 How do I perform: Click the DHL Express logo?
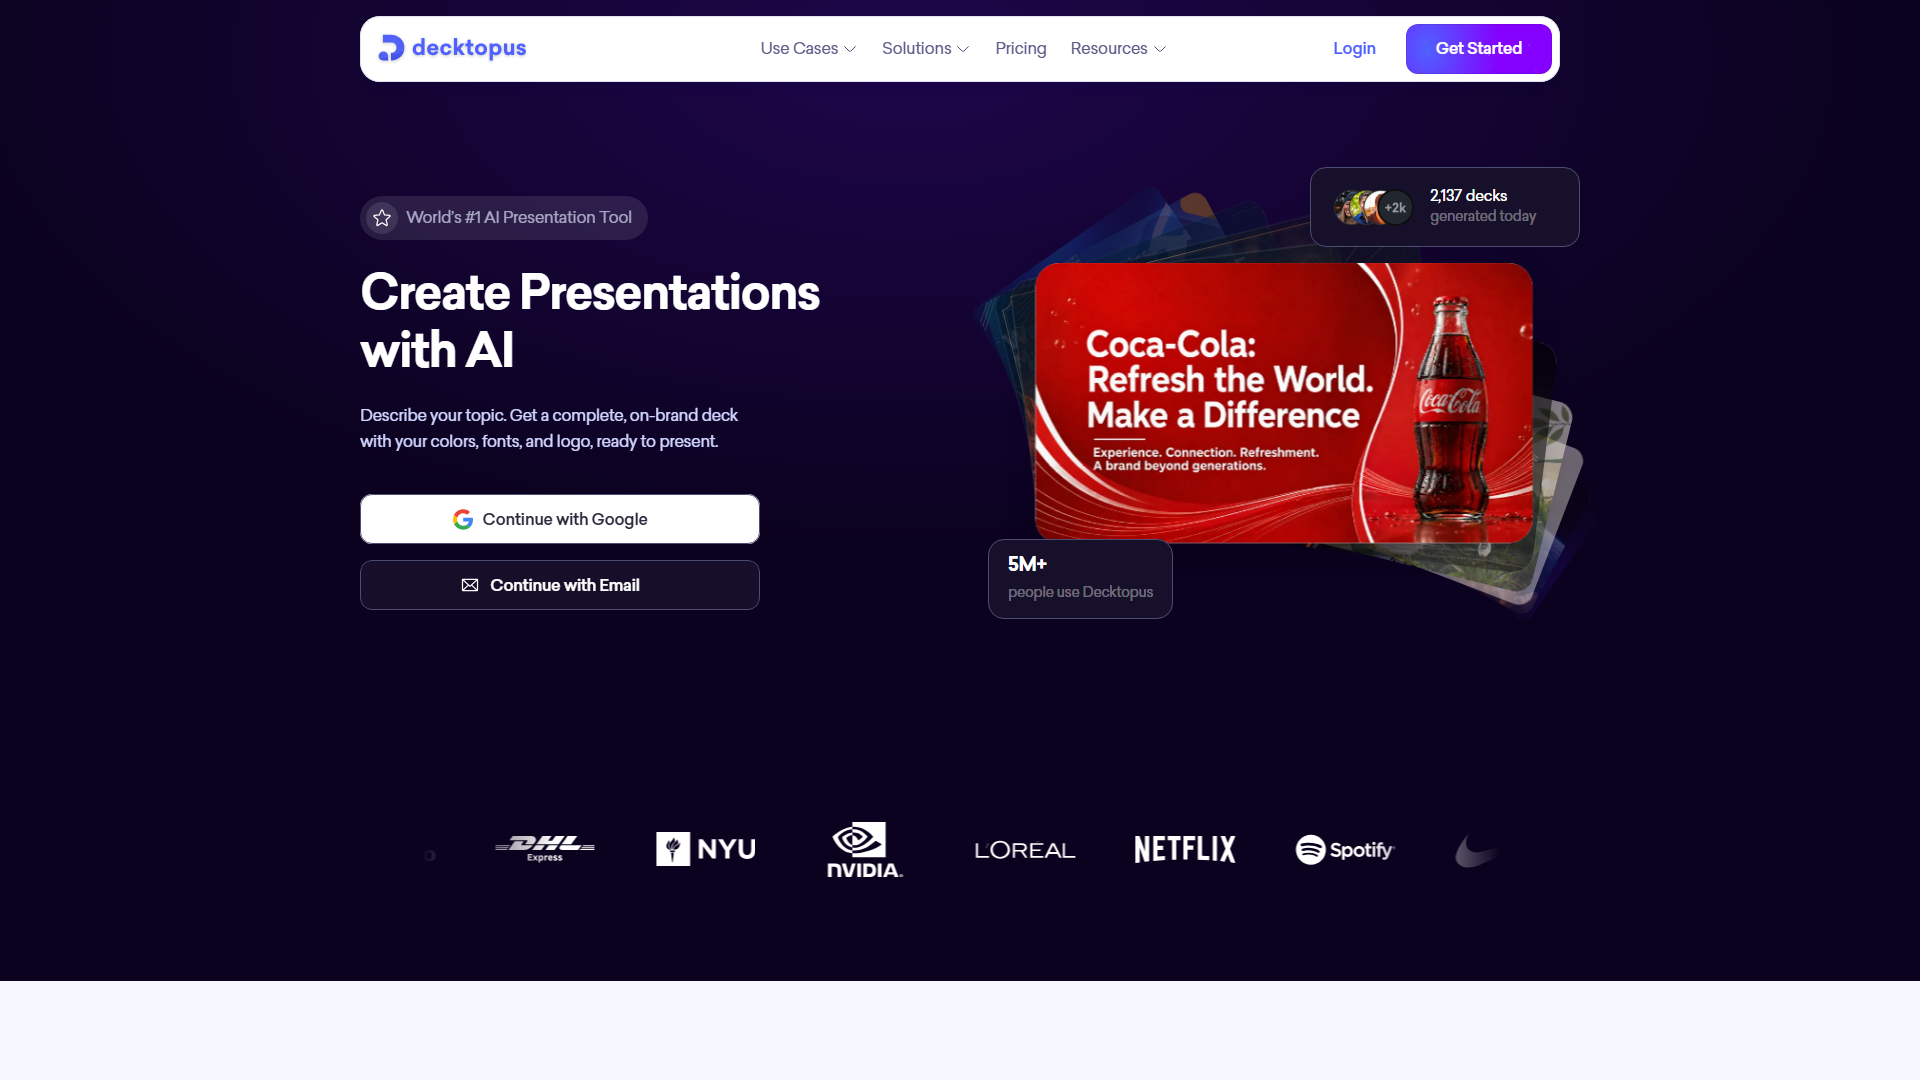tap(545, 849)
